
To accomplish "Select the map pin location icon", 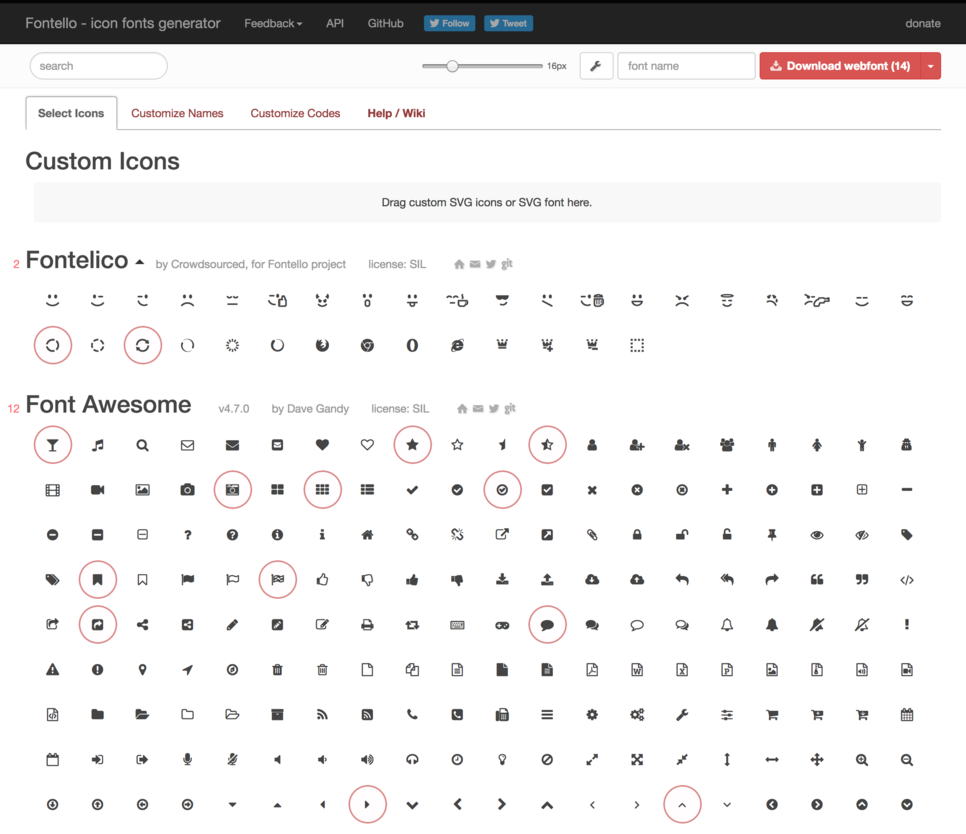I will [142, 670].
